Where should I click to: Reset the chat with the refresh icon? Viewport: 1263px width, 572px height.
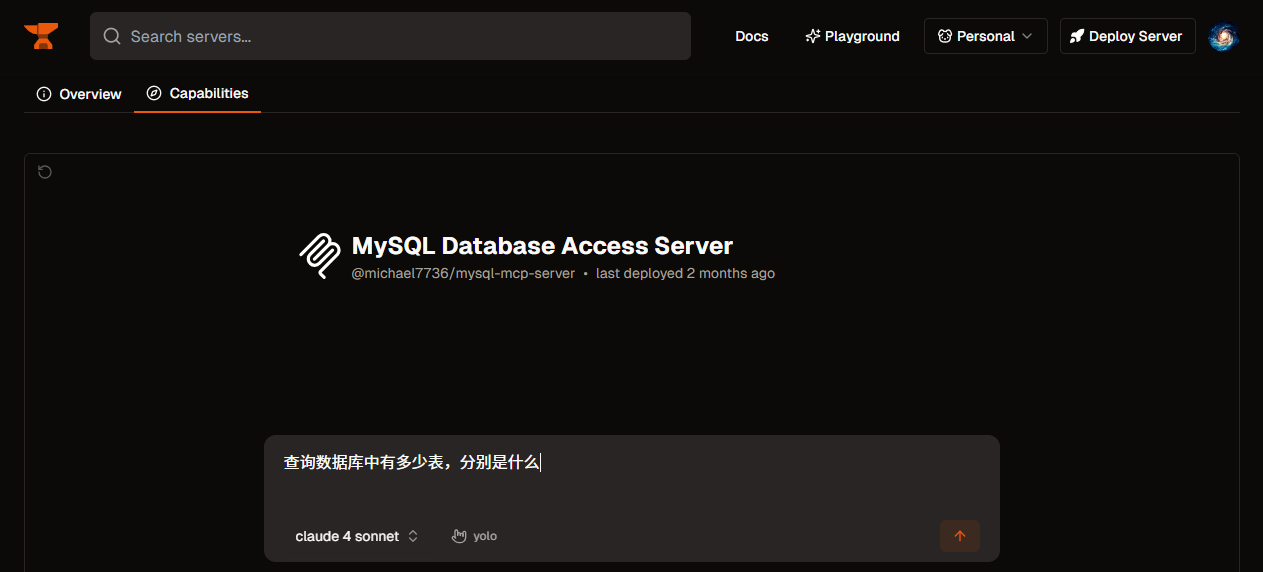click(44, 172)
